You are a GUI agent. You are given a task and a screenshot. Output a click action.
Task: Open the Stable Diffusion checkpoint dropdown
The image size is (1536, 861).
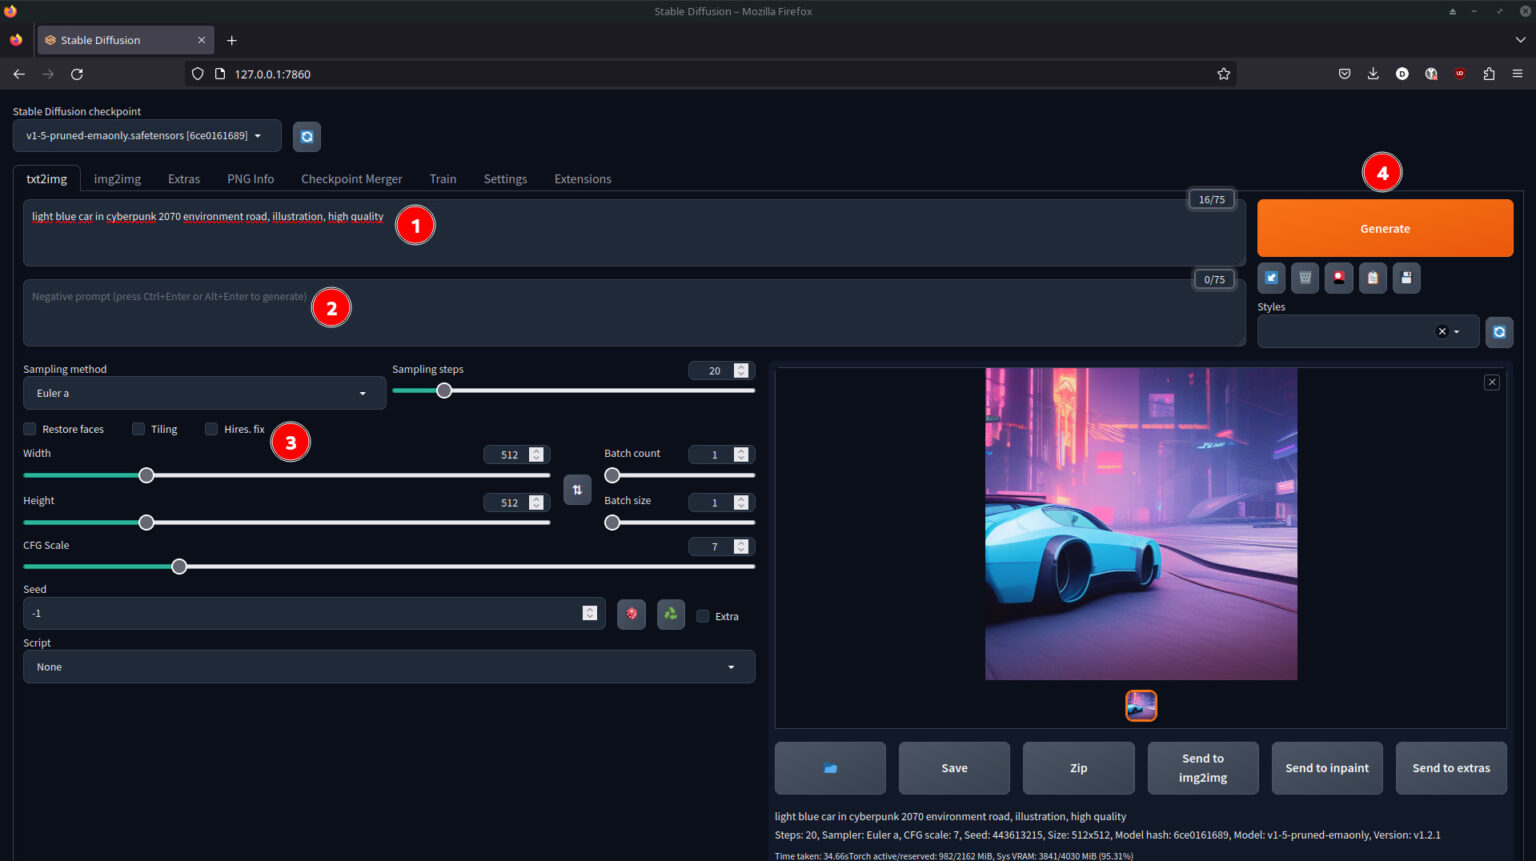coord(146,136)
